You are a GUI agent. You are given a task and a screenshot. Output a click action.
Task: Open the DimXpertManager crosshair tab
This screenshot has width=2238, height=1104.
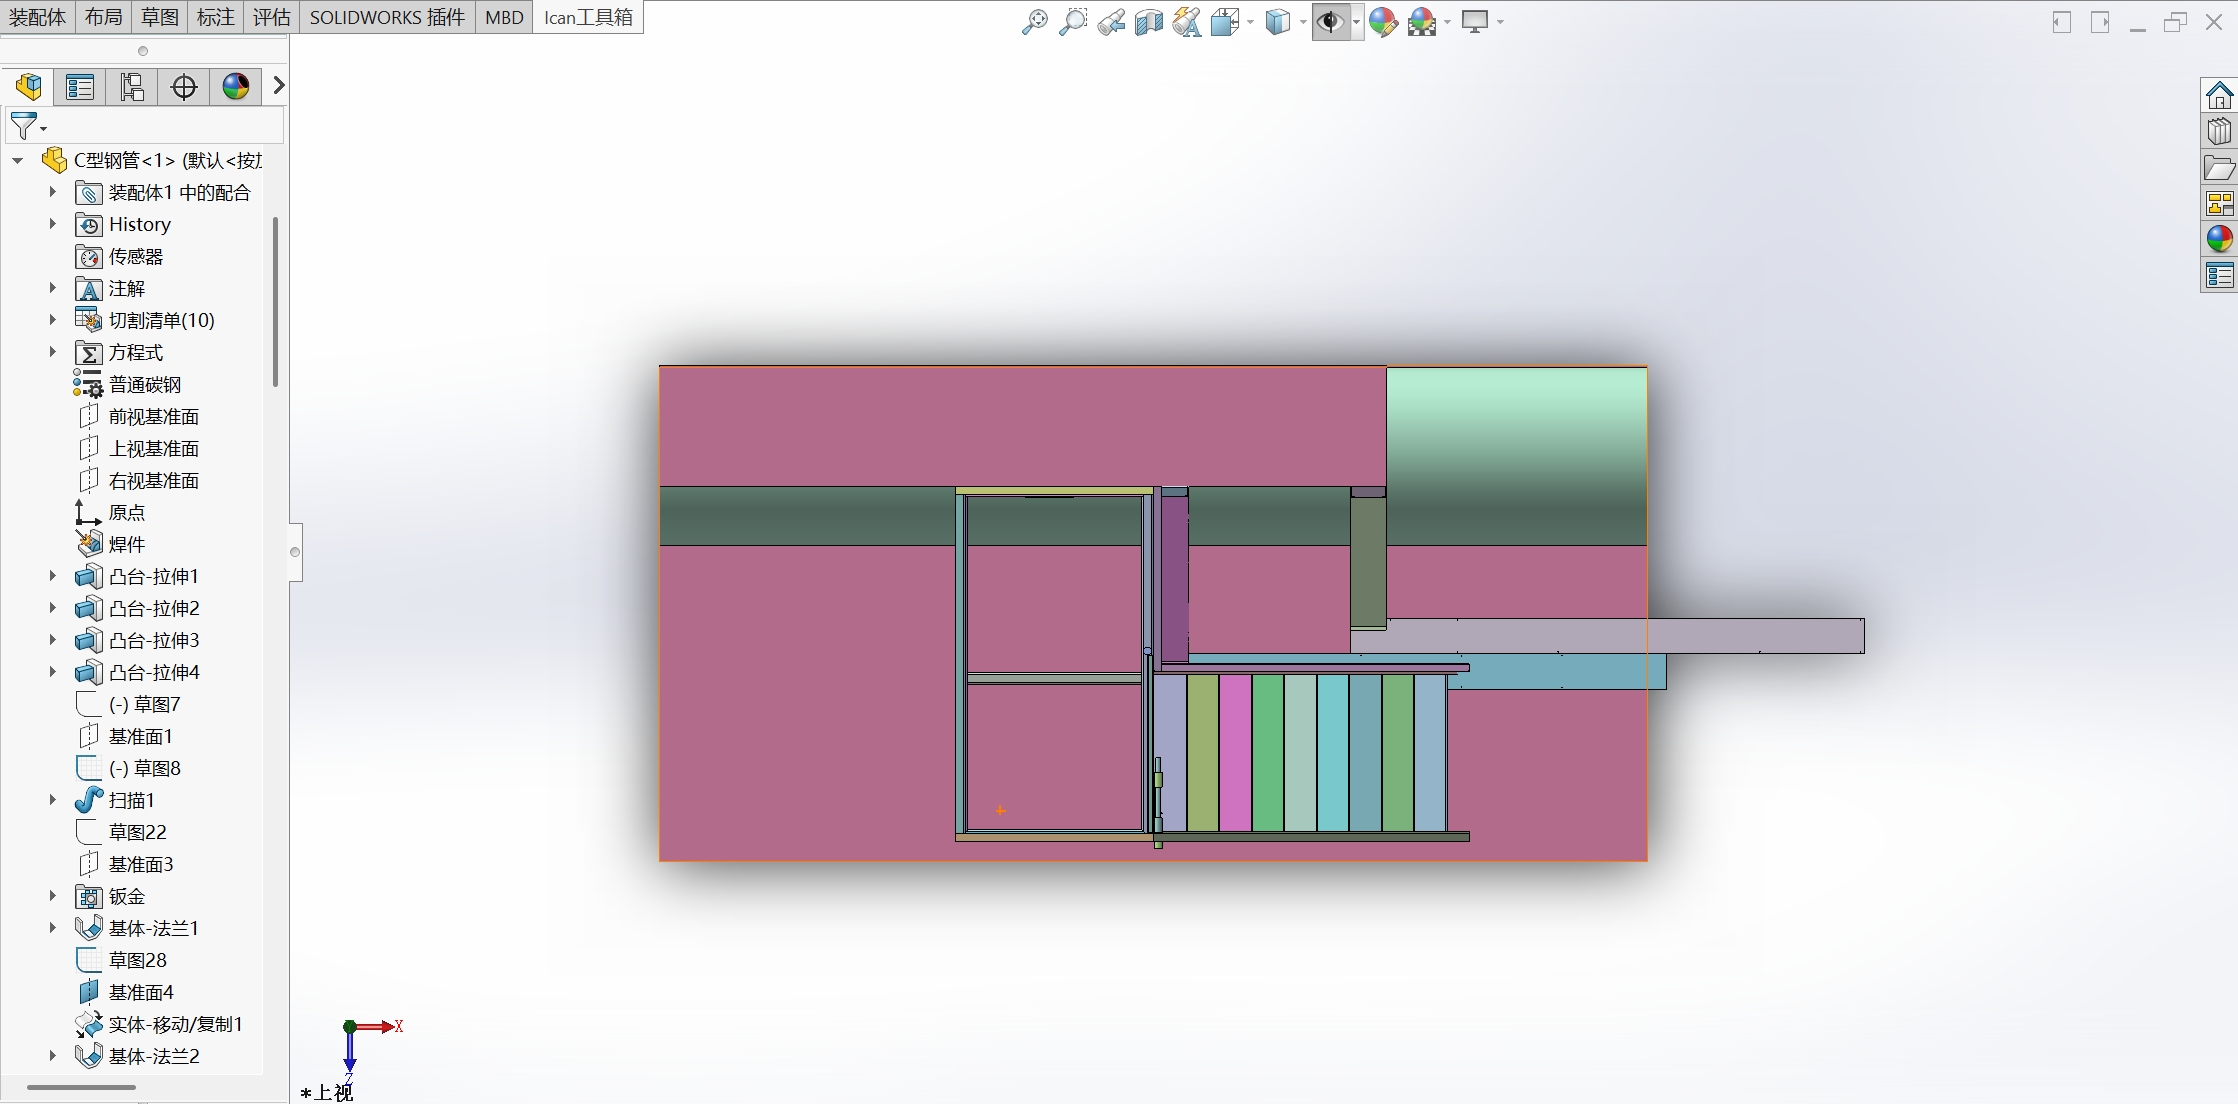(184, 87)
